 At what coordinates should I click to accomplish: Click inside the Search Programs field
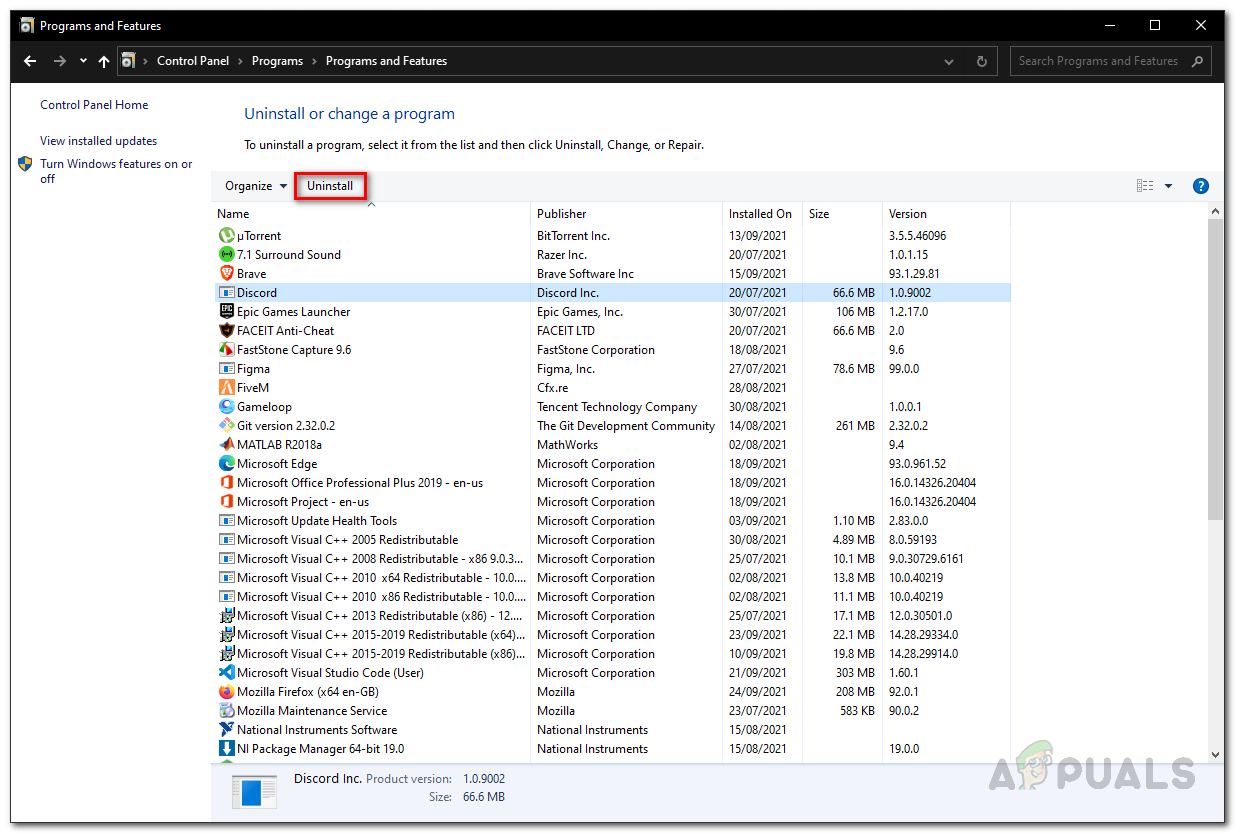pyautogui.click(x=1100, y=61)
